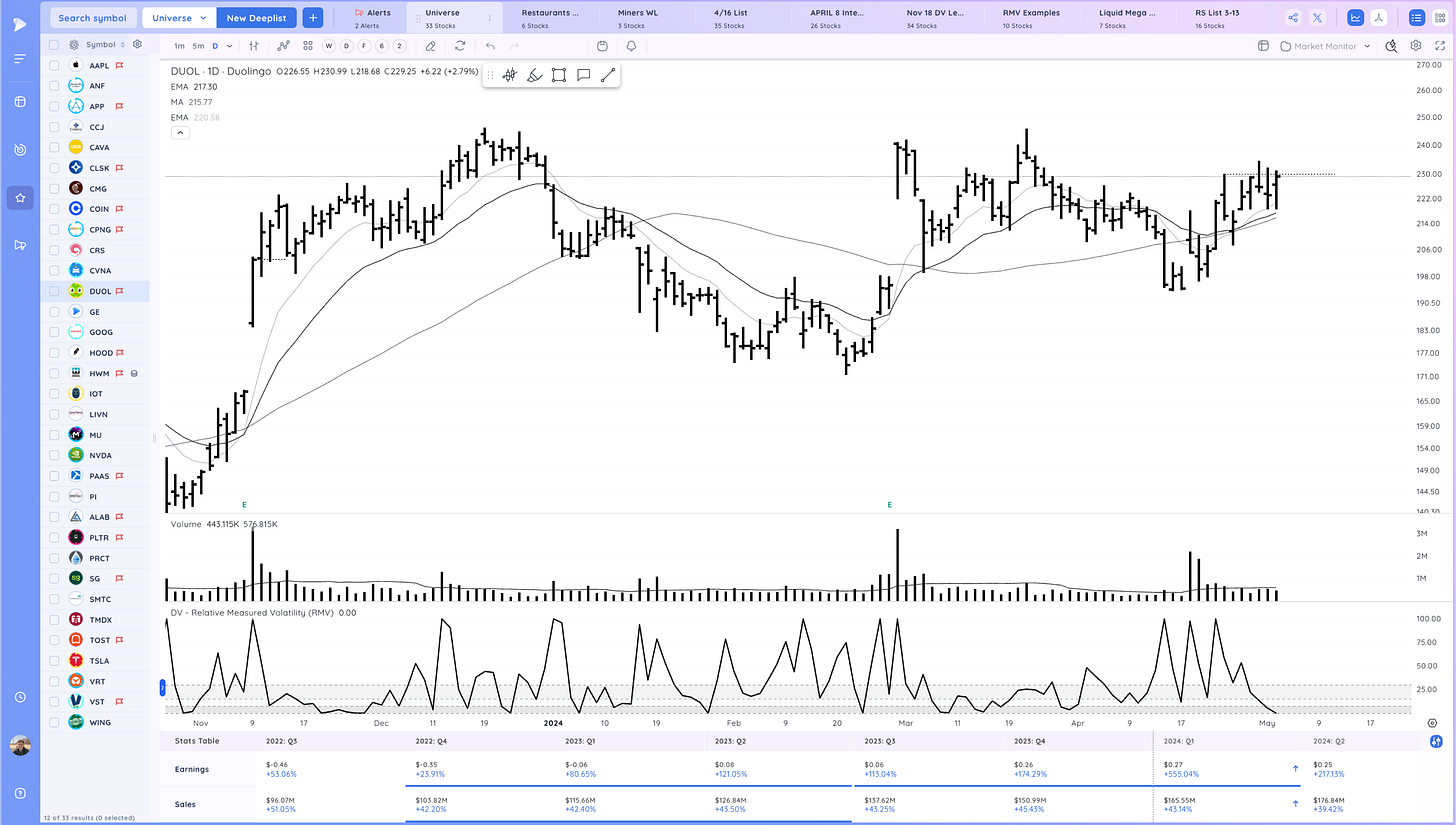This screenshot has width=1456, height=825.
Task: Expand the timeframe dropdown arrow next to D
Action: [230, 46]
